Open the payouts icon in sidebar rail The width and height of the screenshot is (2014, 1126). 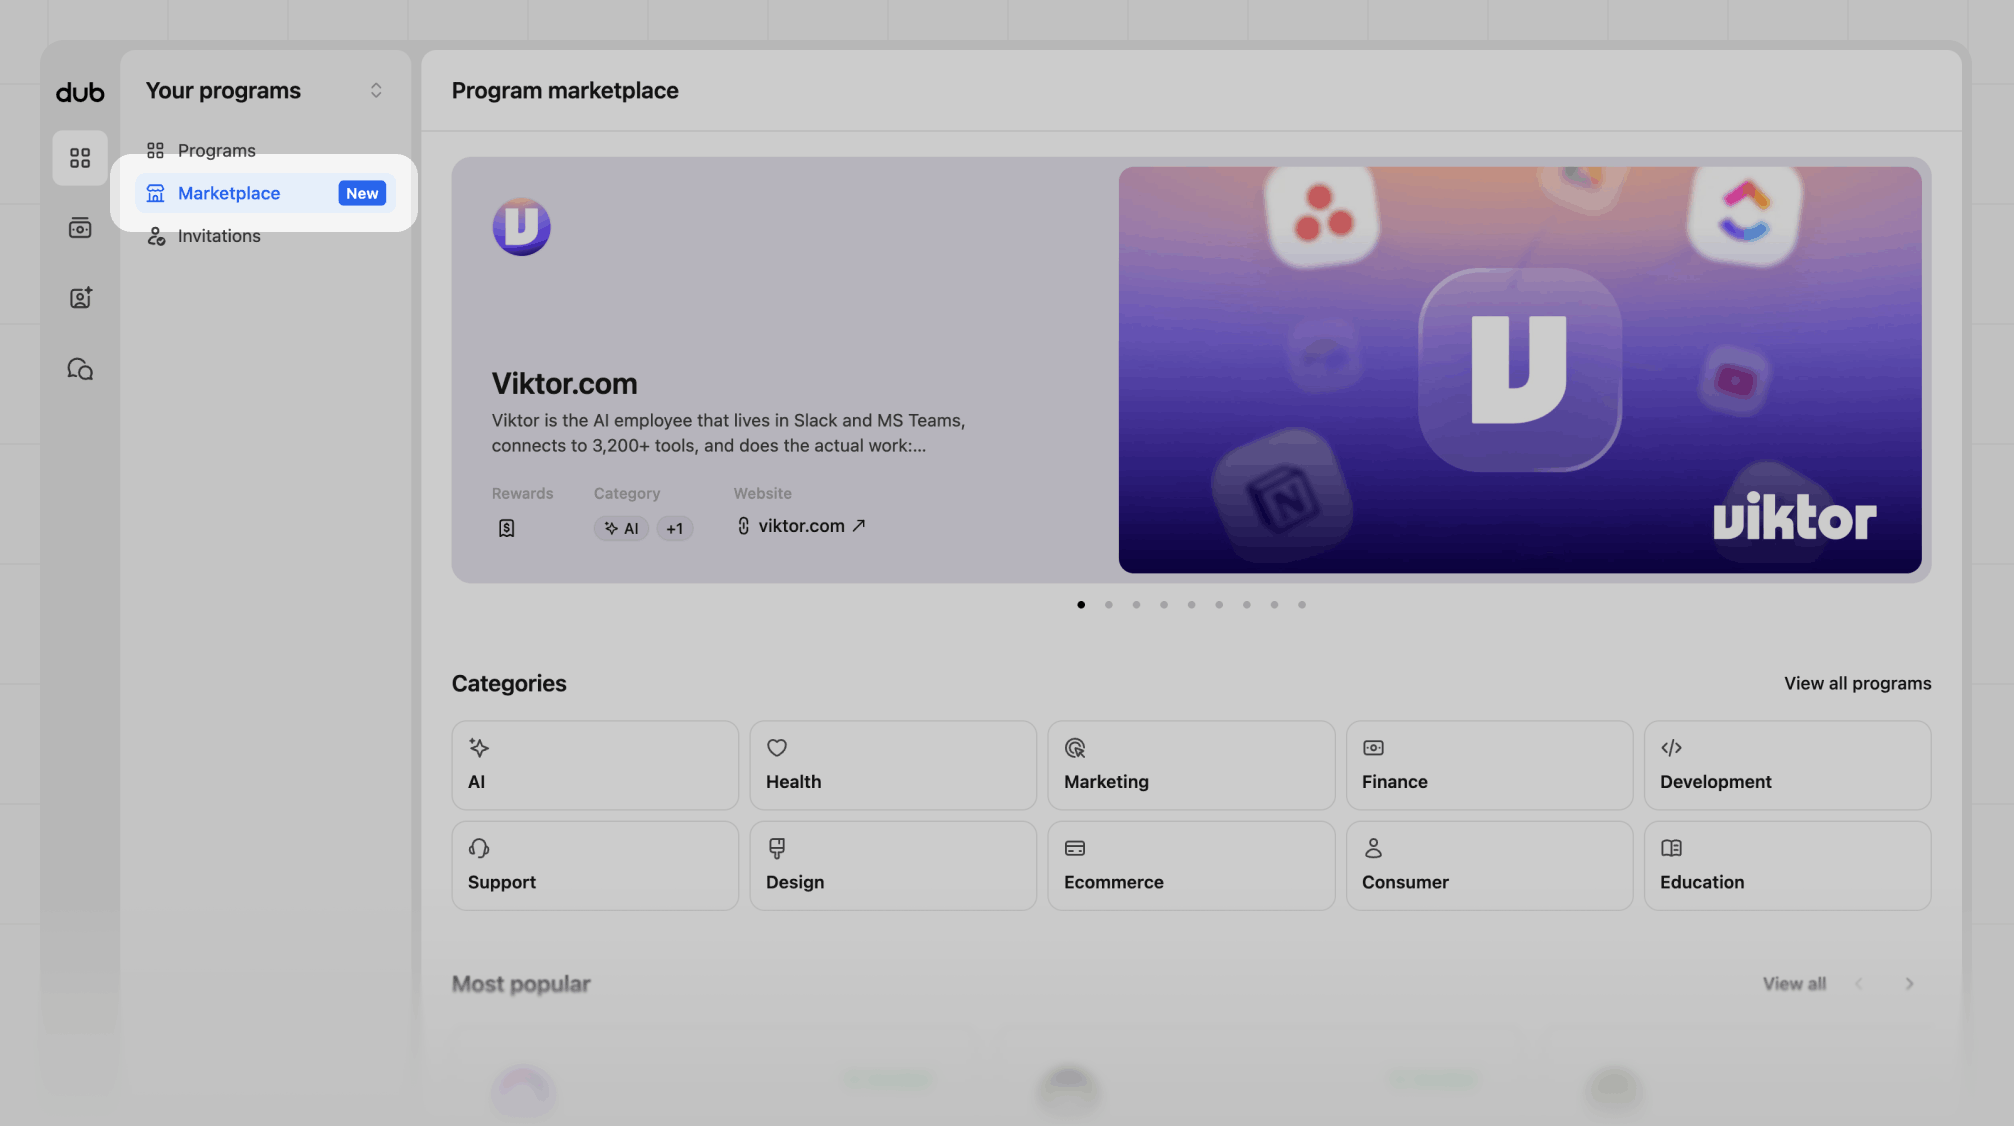click(80, 228)
